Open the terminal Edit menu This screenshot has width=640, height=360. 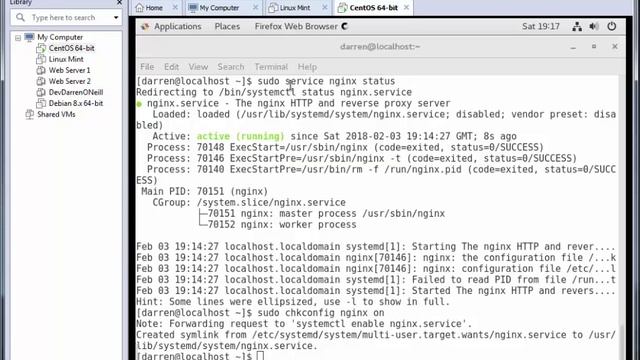[171, 67]
